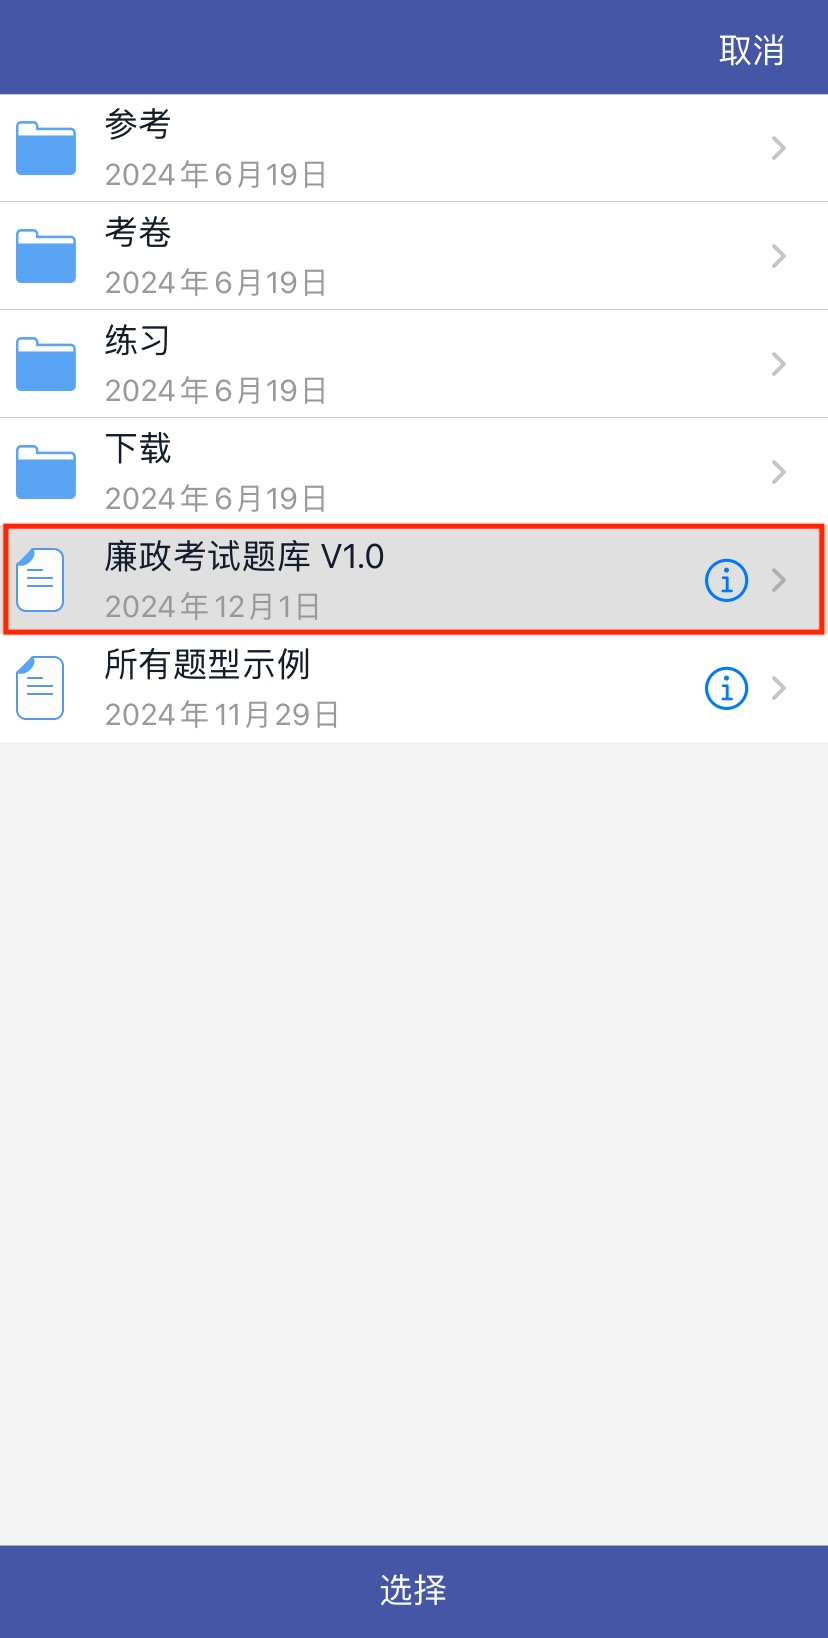This screenshot has height=1638, width=828.
Task: Tap the 廉政考试题库 V1.0 document icon
Action: coord(41,580)
